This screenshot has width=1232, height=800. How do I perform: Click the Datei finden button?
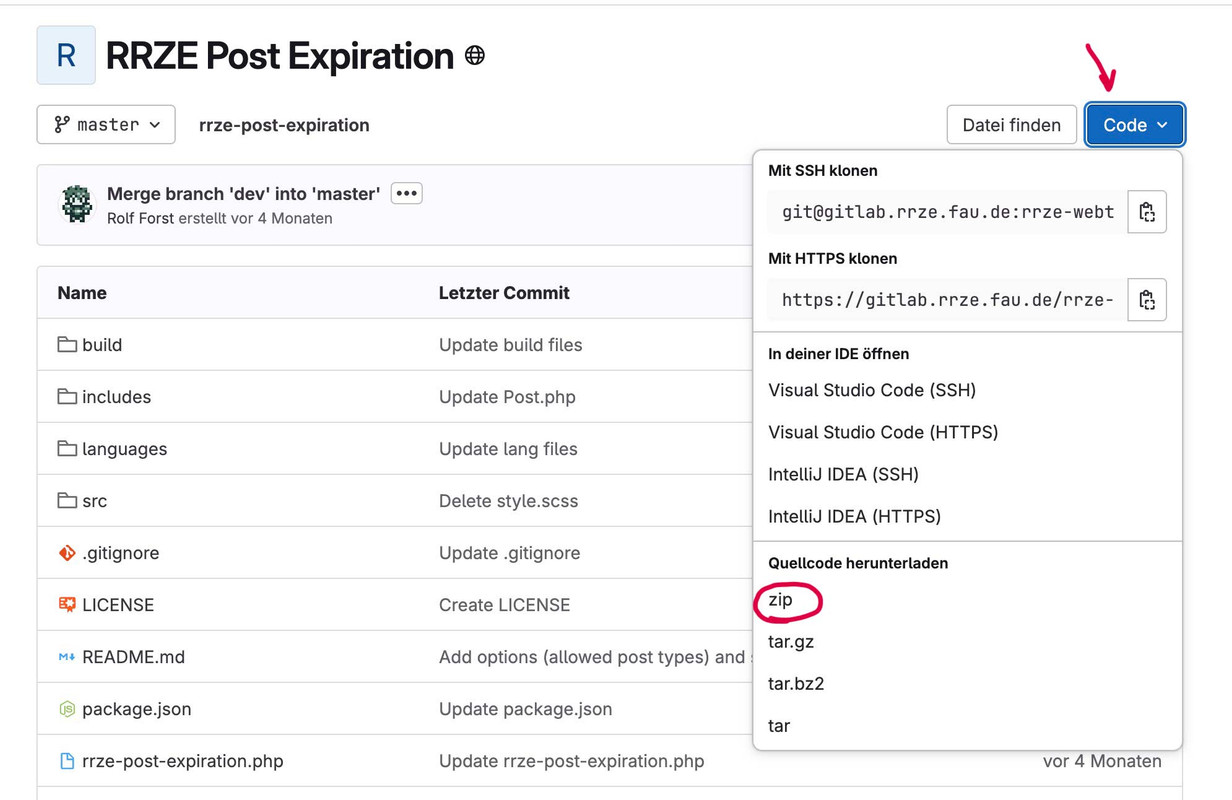coord(1011,125)
